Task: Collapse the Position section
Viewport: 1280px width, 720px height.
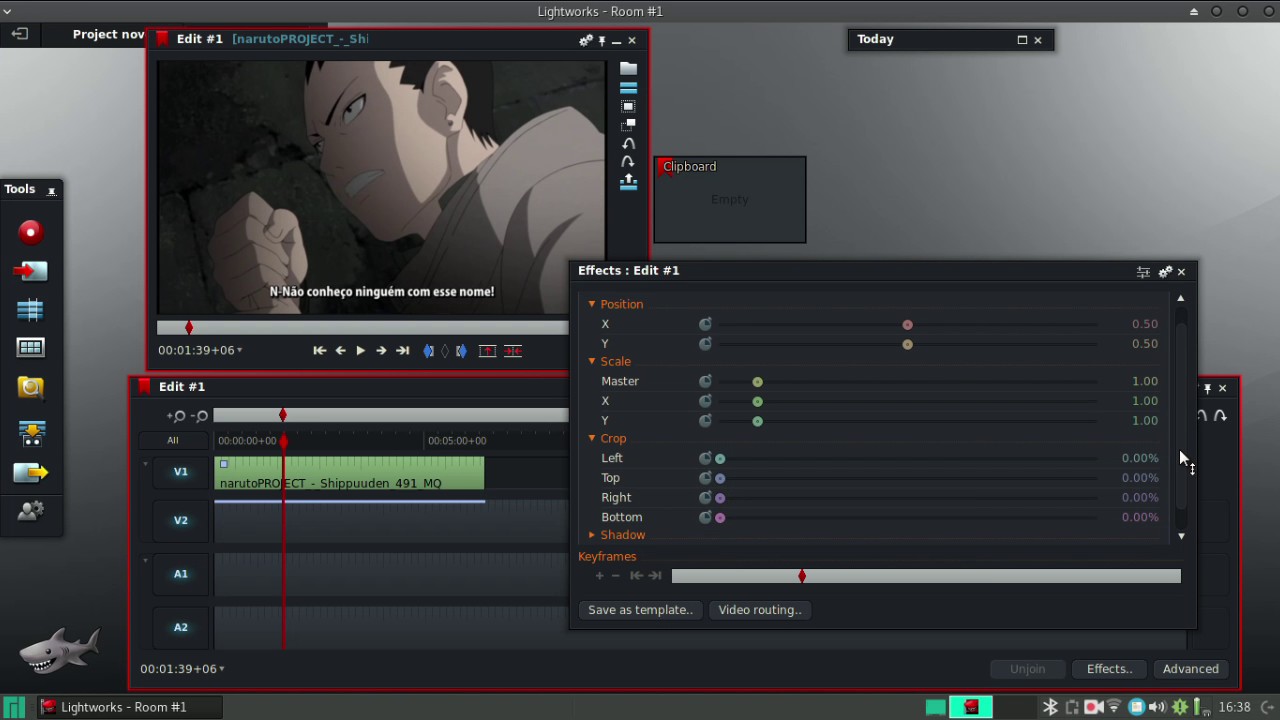Action: tap(592, 304)
